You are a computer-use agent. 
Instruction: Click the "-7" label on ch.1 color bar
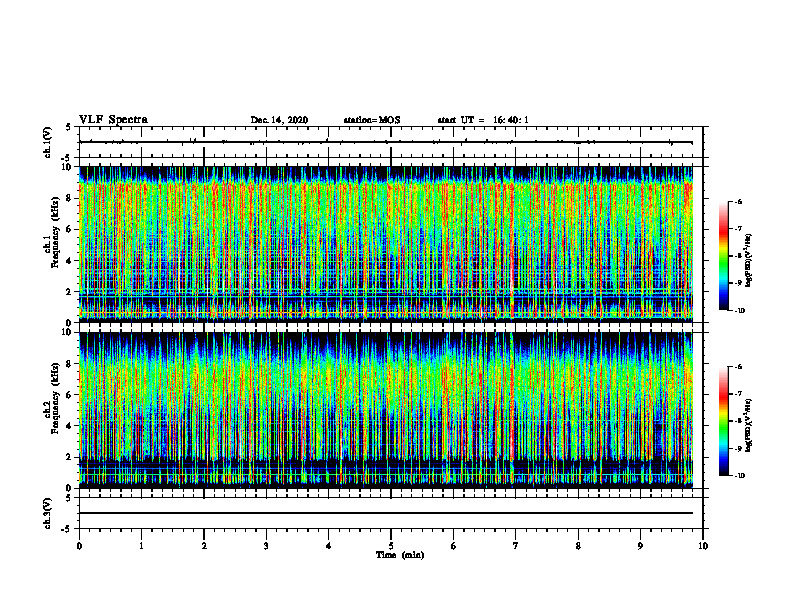pyautogui.click(x=739, y=229)
